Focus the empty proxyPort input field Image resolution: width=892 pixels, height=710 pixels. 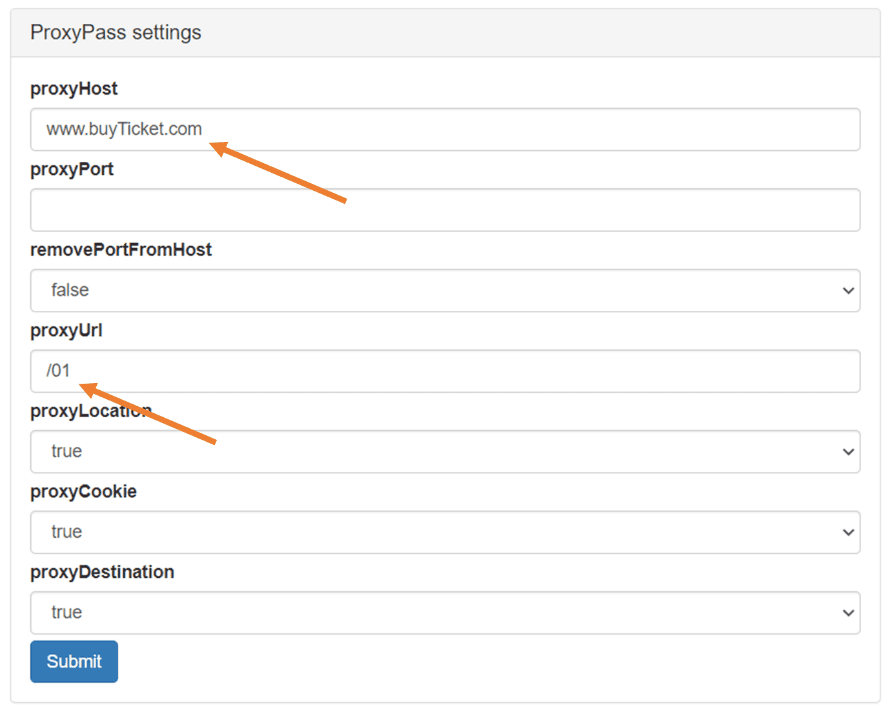click(x=445, y=210)
